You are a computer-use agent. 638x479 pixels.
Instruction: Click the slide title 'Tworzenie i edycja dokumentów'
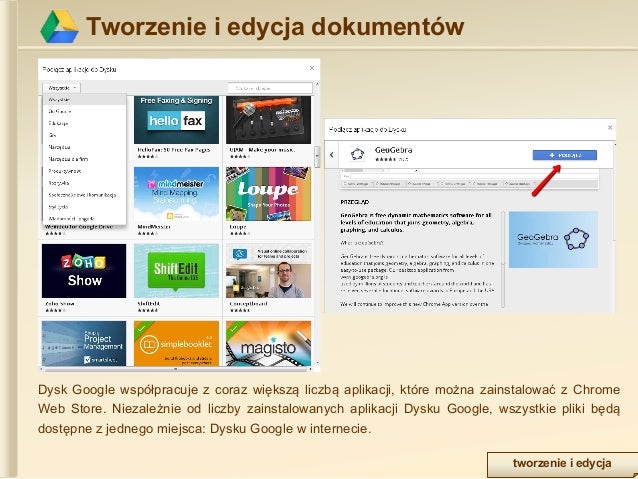pyautogui.click(x=275, y=26)
